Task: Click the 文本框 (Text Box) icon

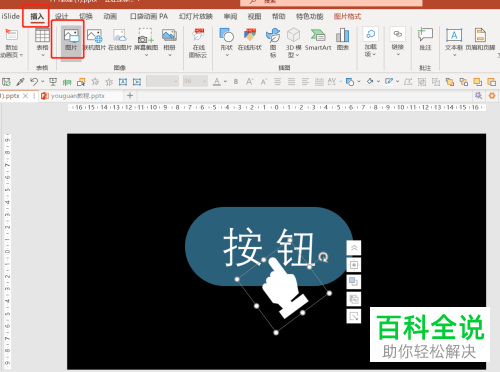Action: (x=454, y=35)
